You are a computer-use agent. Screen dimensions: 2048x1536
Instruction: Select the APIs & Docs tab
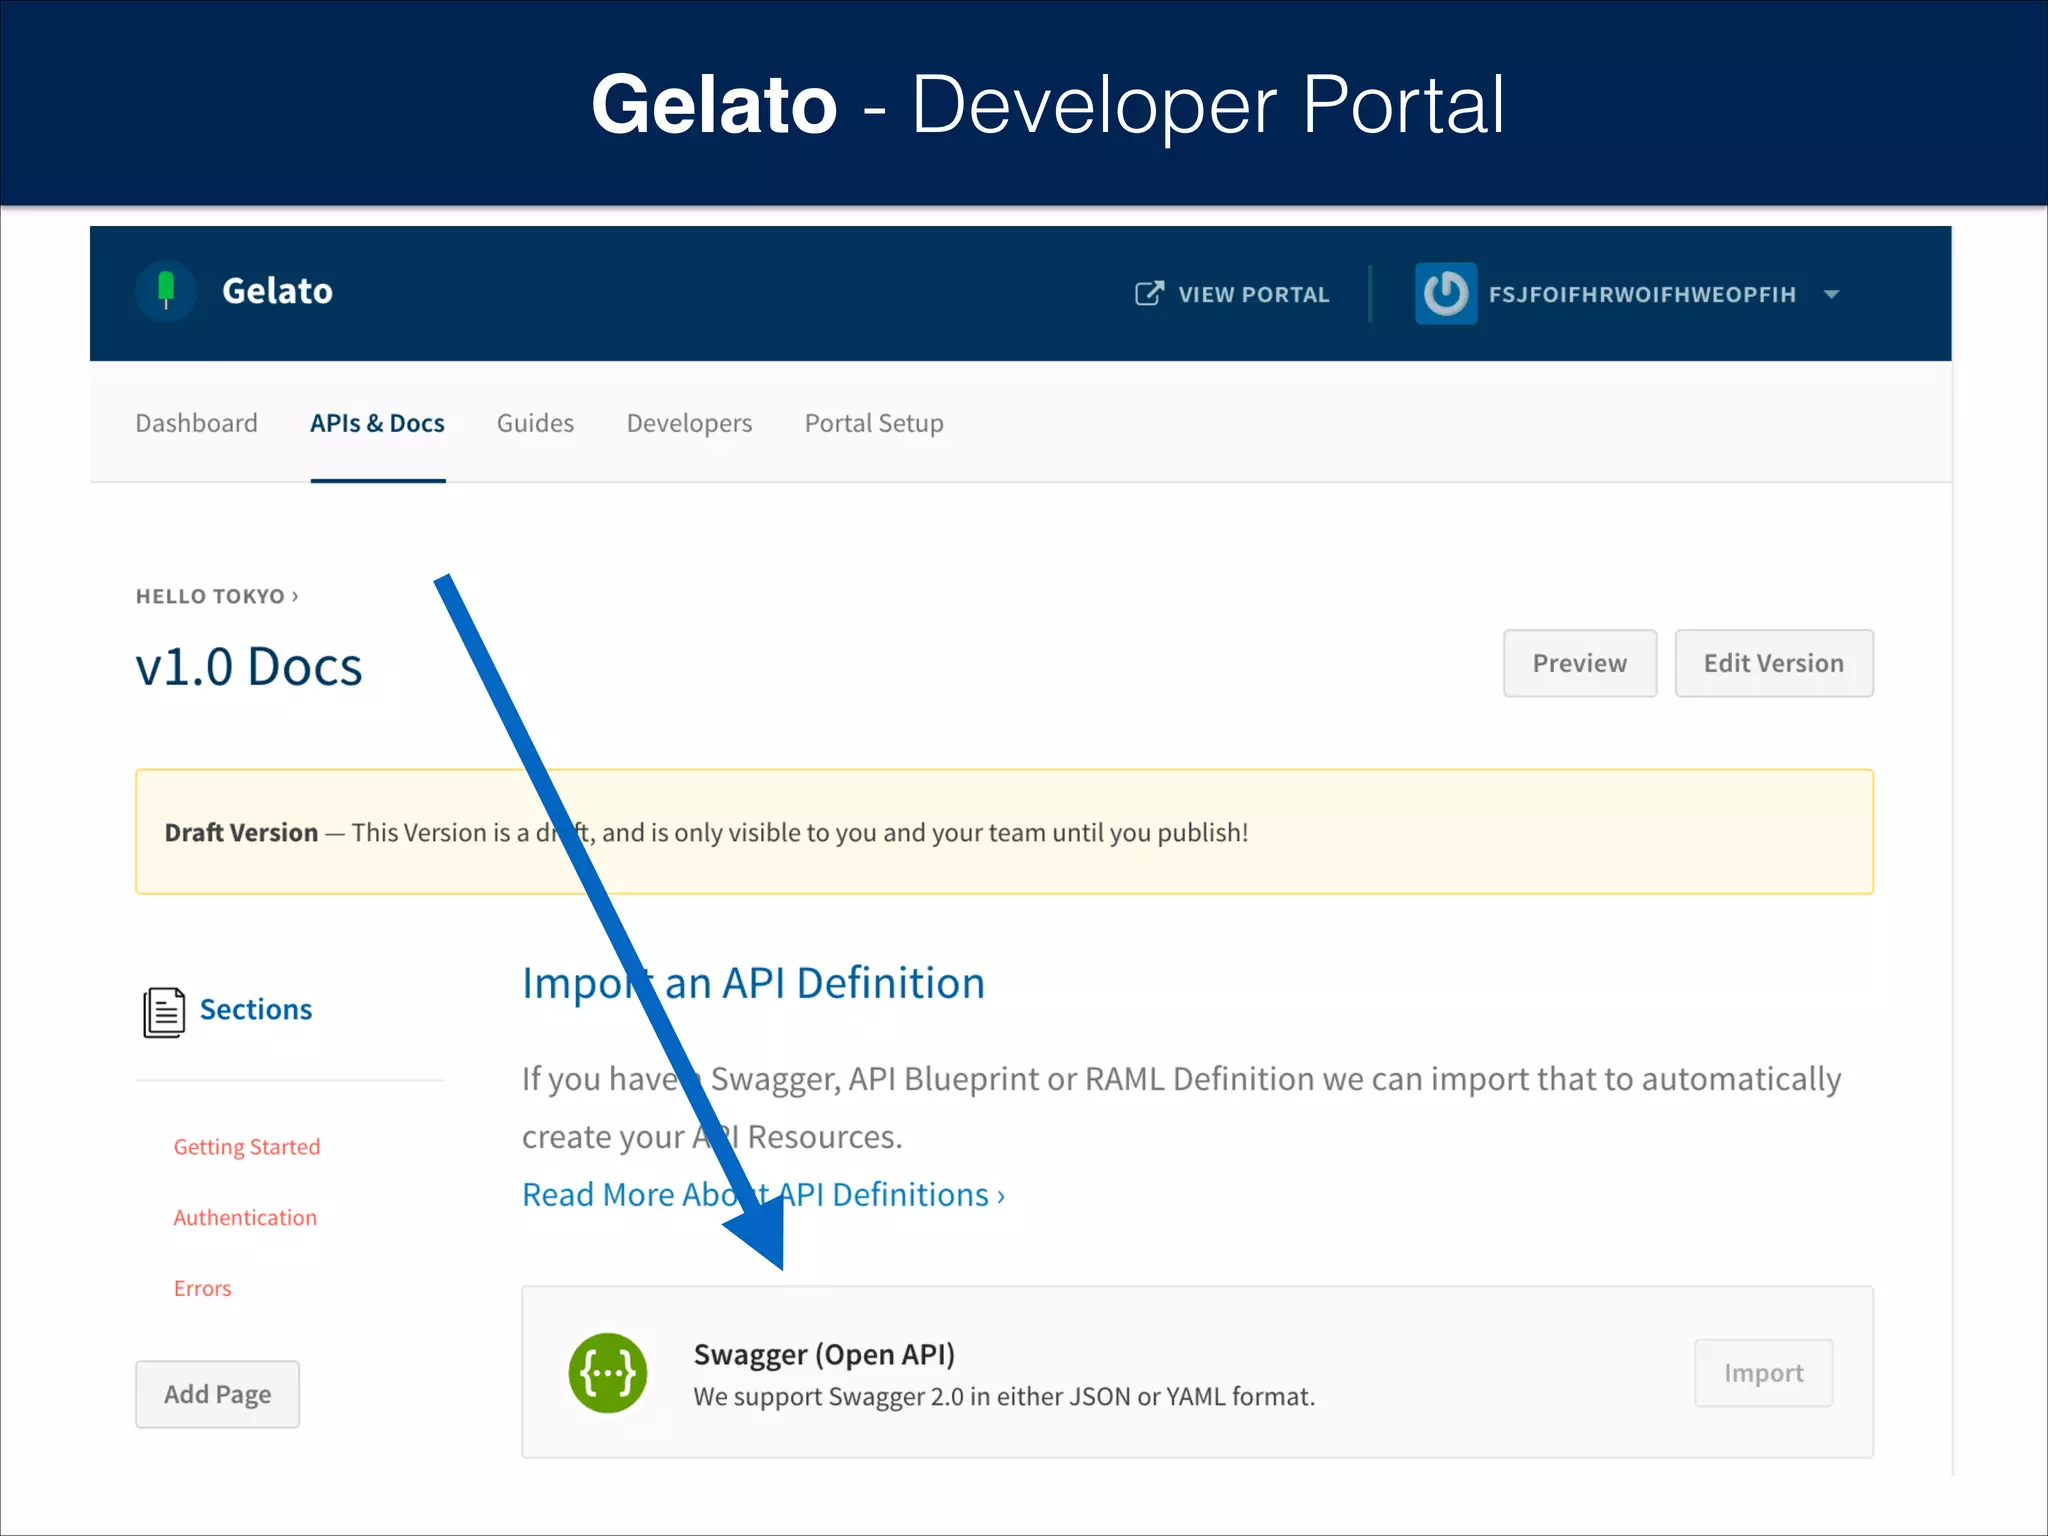pos(377,423)
